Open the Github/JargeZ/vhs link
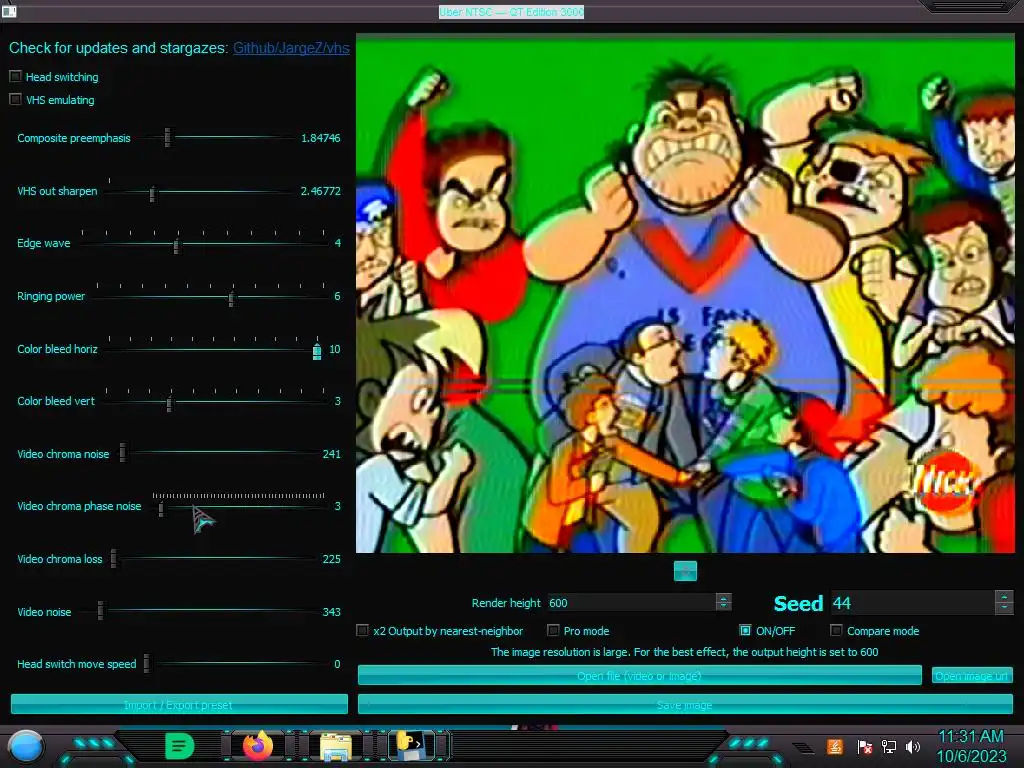This screenshot has width=1024, height=768. pyautogui.click(x=291, y=48)
